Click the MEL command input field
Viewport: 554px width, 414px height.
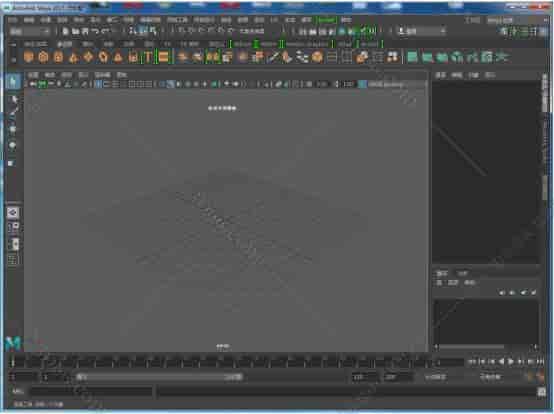[91, 391]
